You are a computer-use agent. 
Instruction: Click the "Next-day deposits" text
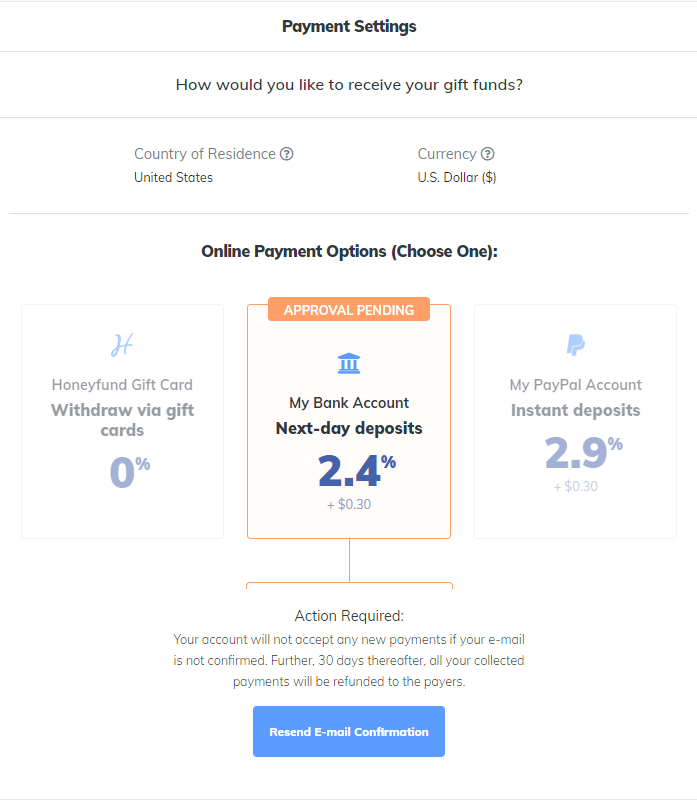349,428
